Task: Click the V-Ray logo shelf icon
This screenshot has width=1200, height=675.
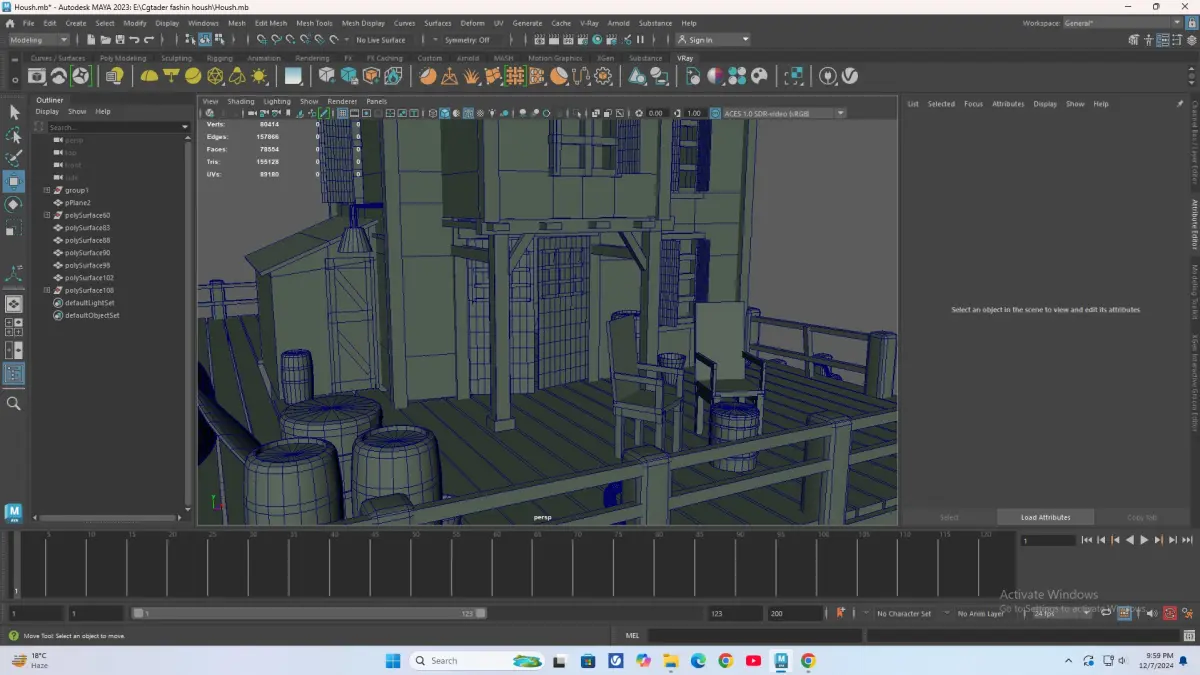Action: (850, 76)
